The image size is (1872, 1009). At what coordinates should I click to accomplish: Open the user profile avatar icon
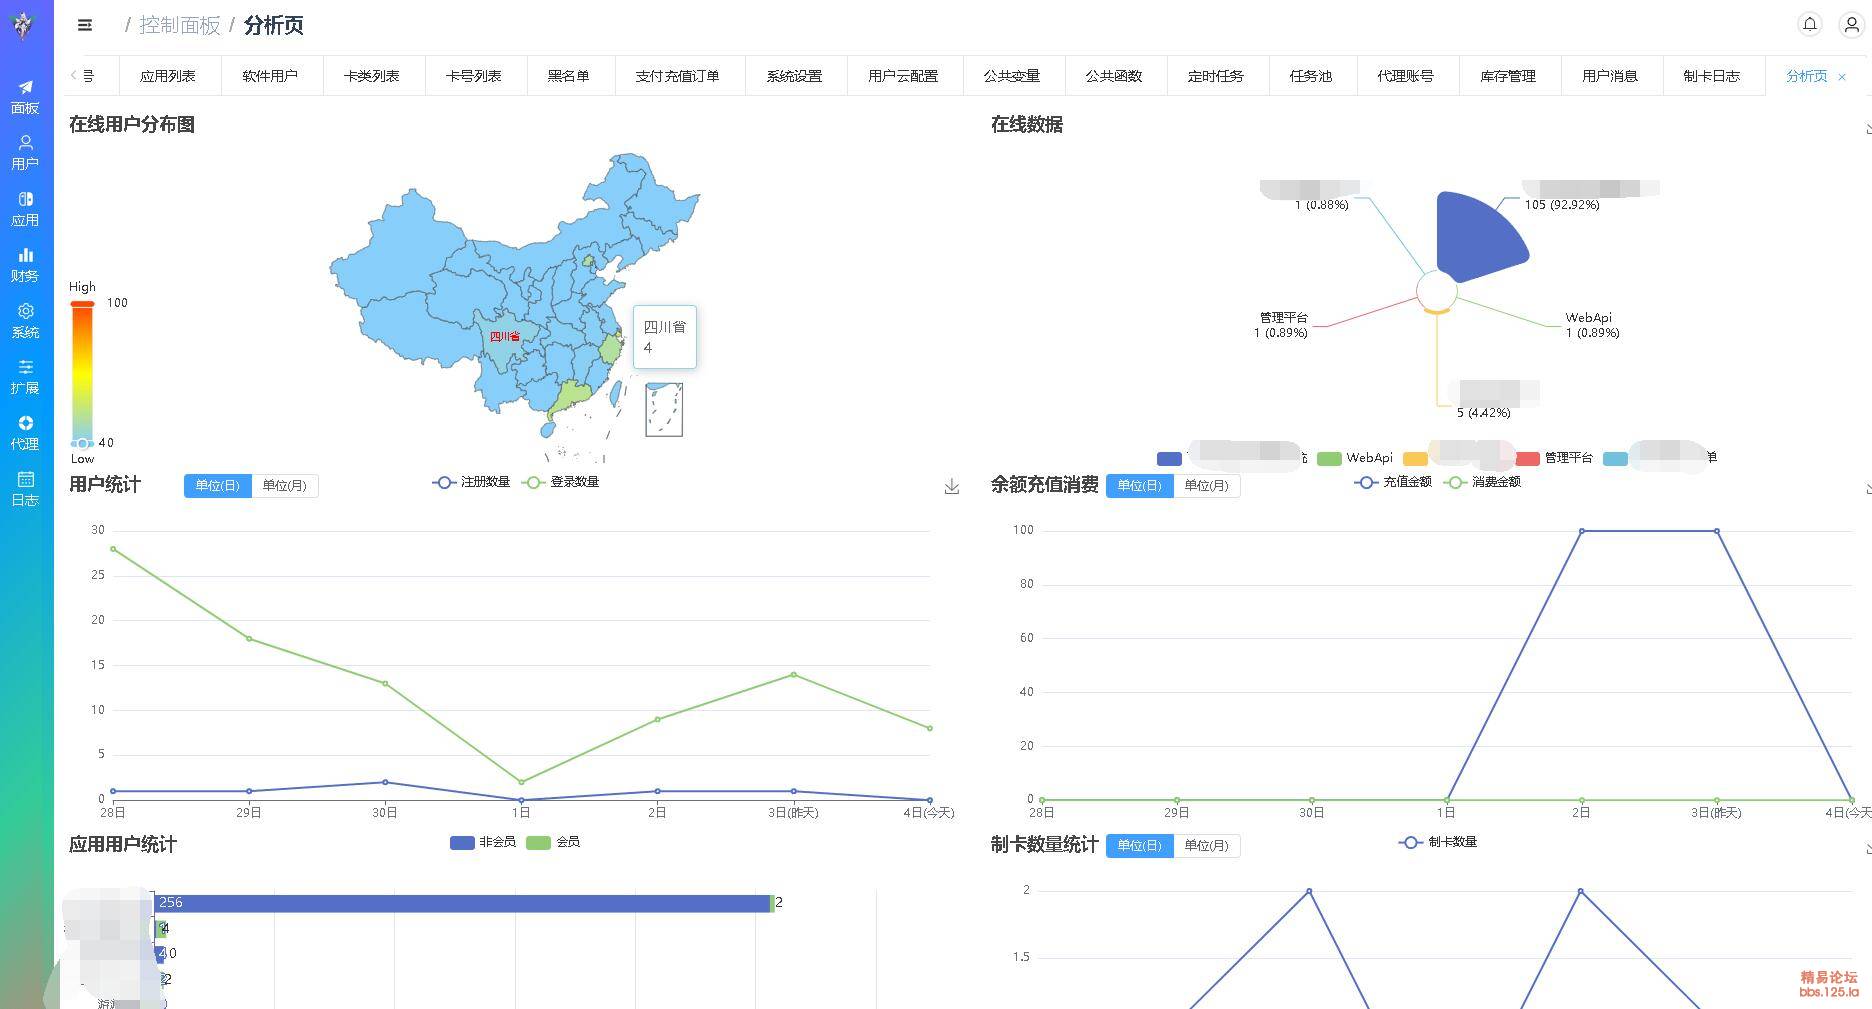click(x=1851, y=25)
